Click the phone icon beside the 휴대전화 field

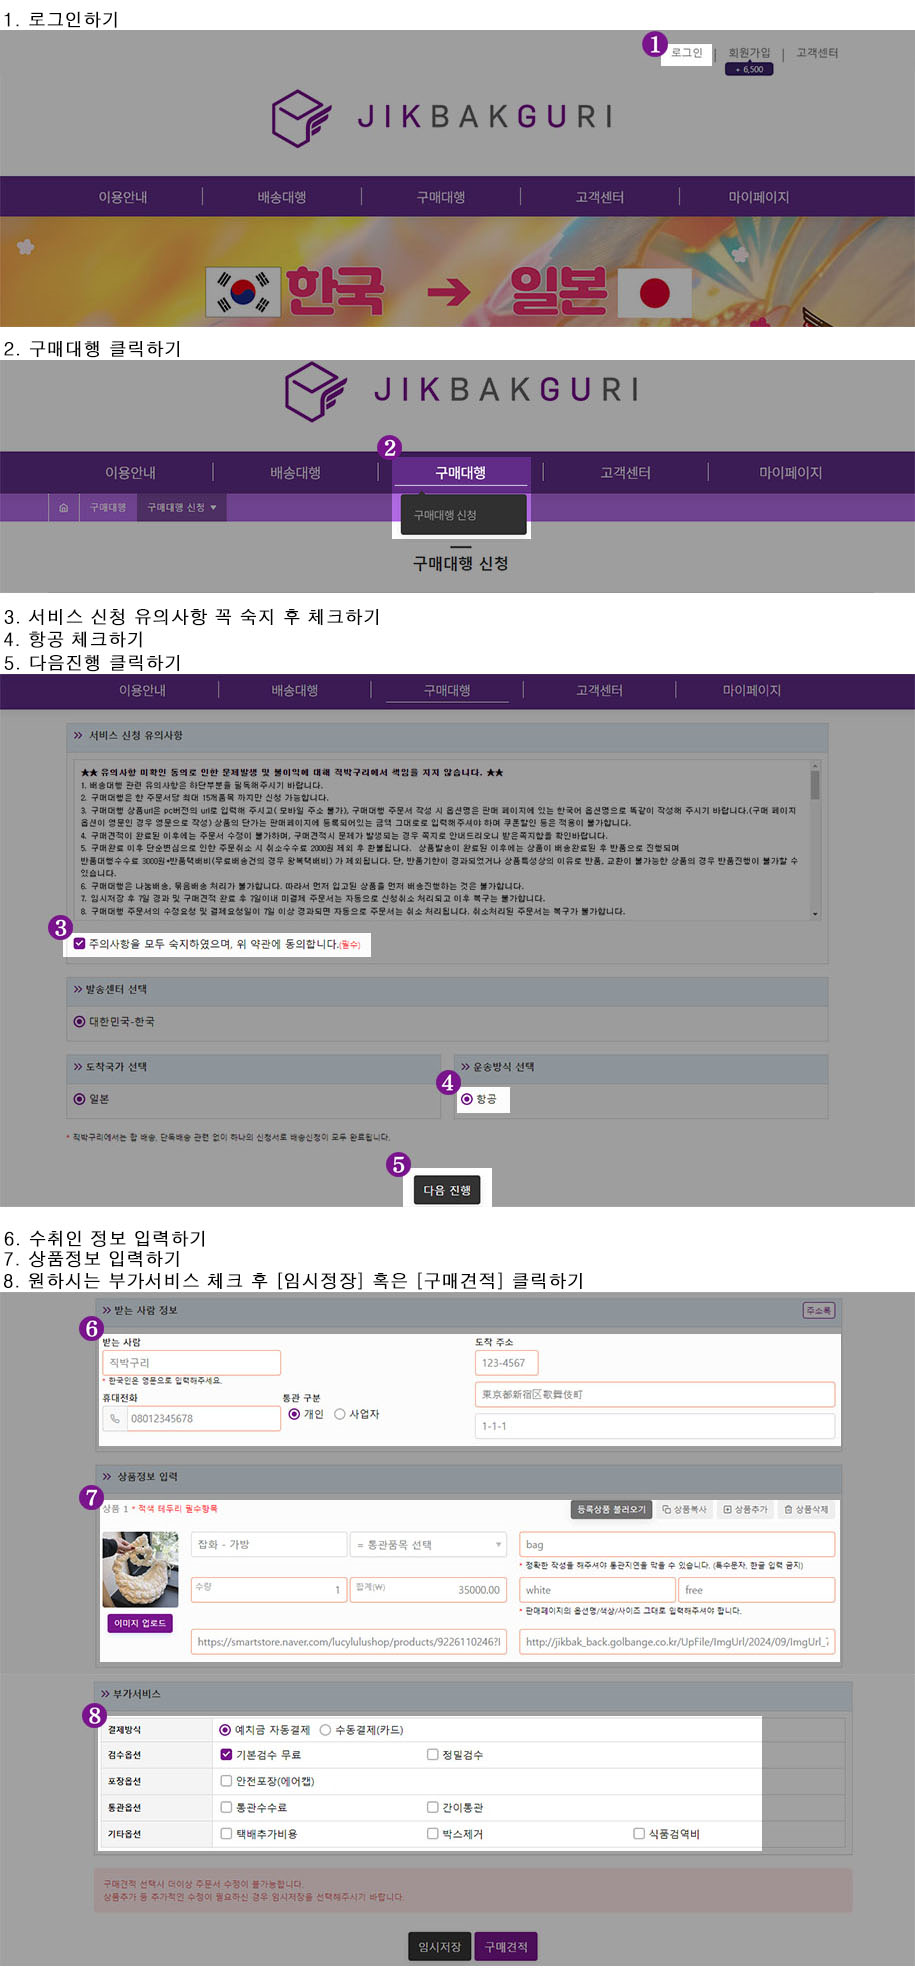coord(115,1418)
